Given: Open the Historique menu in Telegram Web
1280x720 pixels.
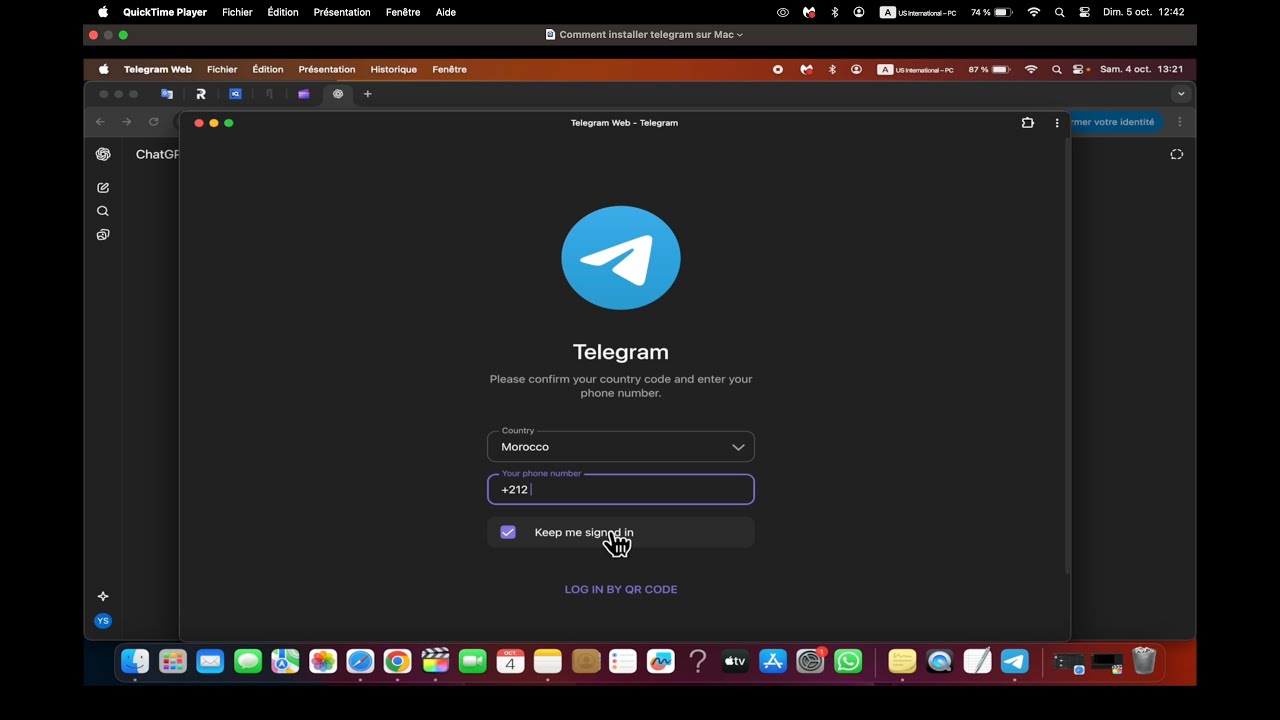Looking at the screenshot, I should [393, 70].
